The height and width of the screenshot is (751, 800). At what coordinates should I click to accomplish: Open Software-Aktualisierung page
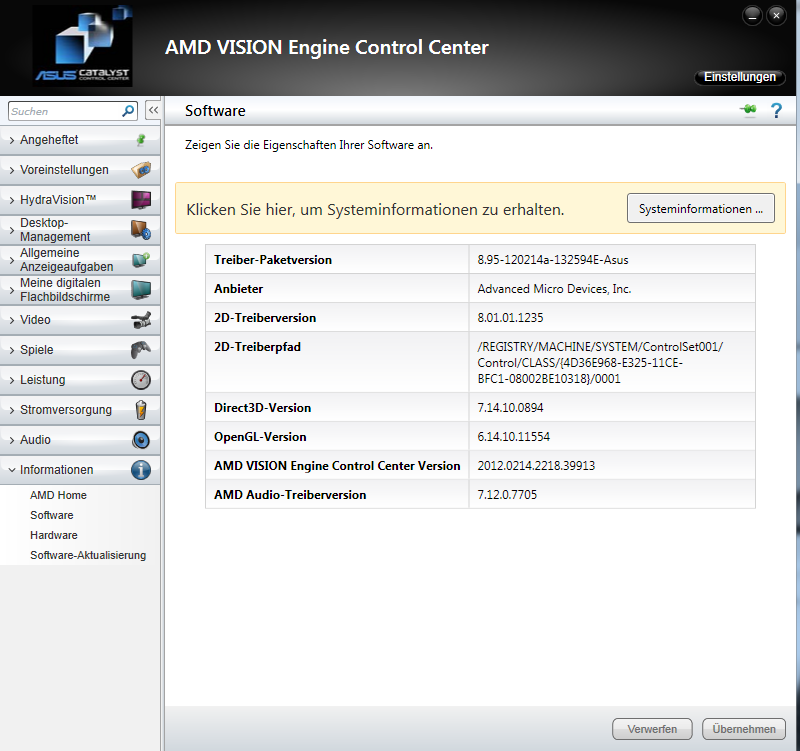(x=88, y=555)
